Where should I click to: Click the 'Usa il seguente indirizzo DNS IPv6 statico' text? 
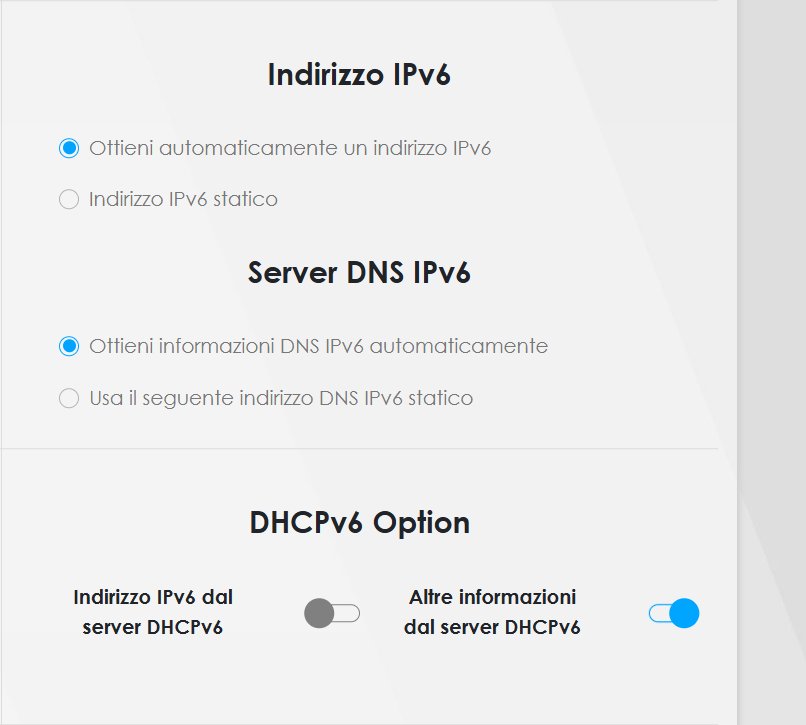[x=281, y=399]
